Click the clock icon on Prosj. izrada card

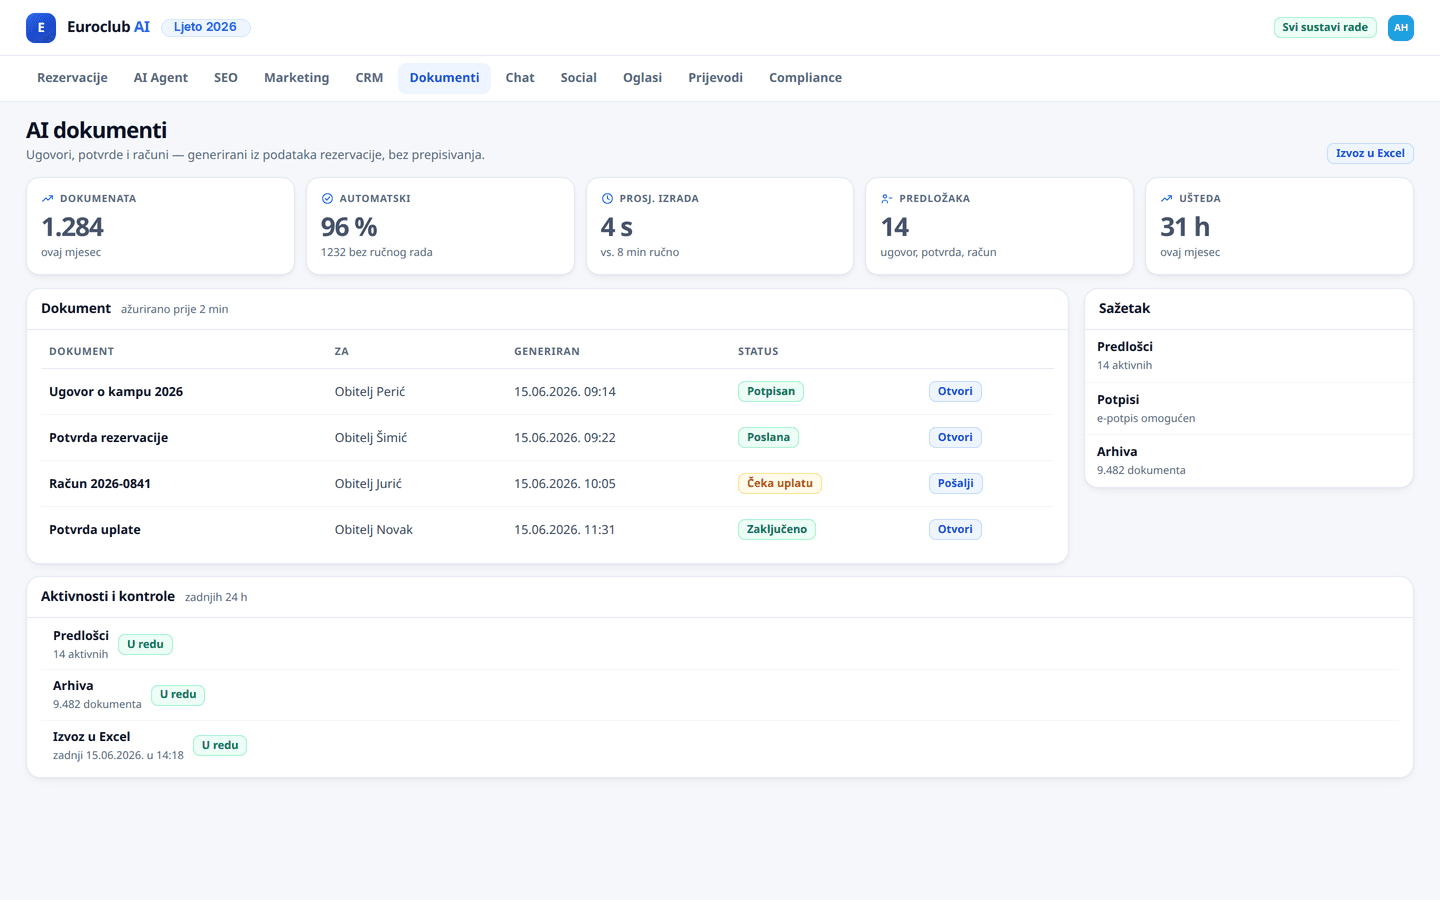click(x=607, y=199)
